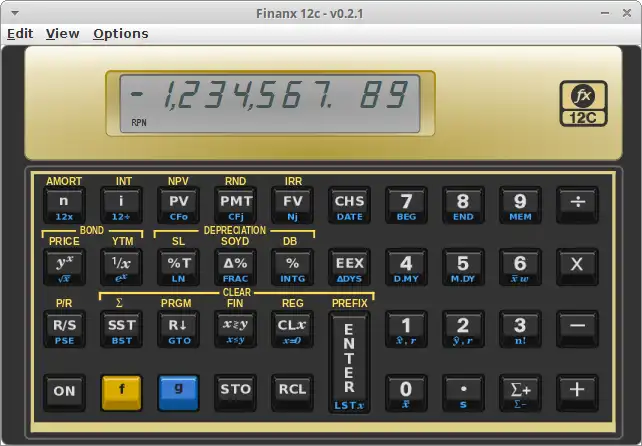Tap the number 4 key
The width and height of the screenshot is (642, 446).
click(406, 267)
